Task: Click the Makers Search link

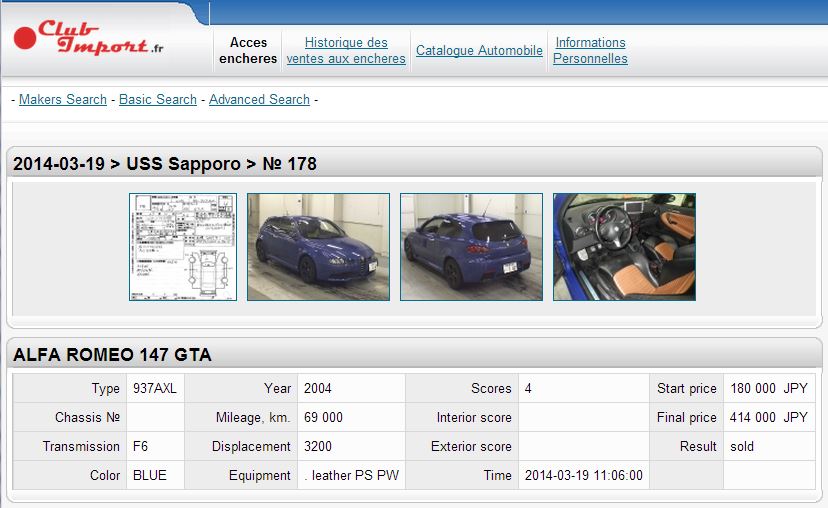Action: (63, 99)
